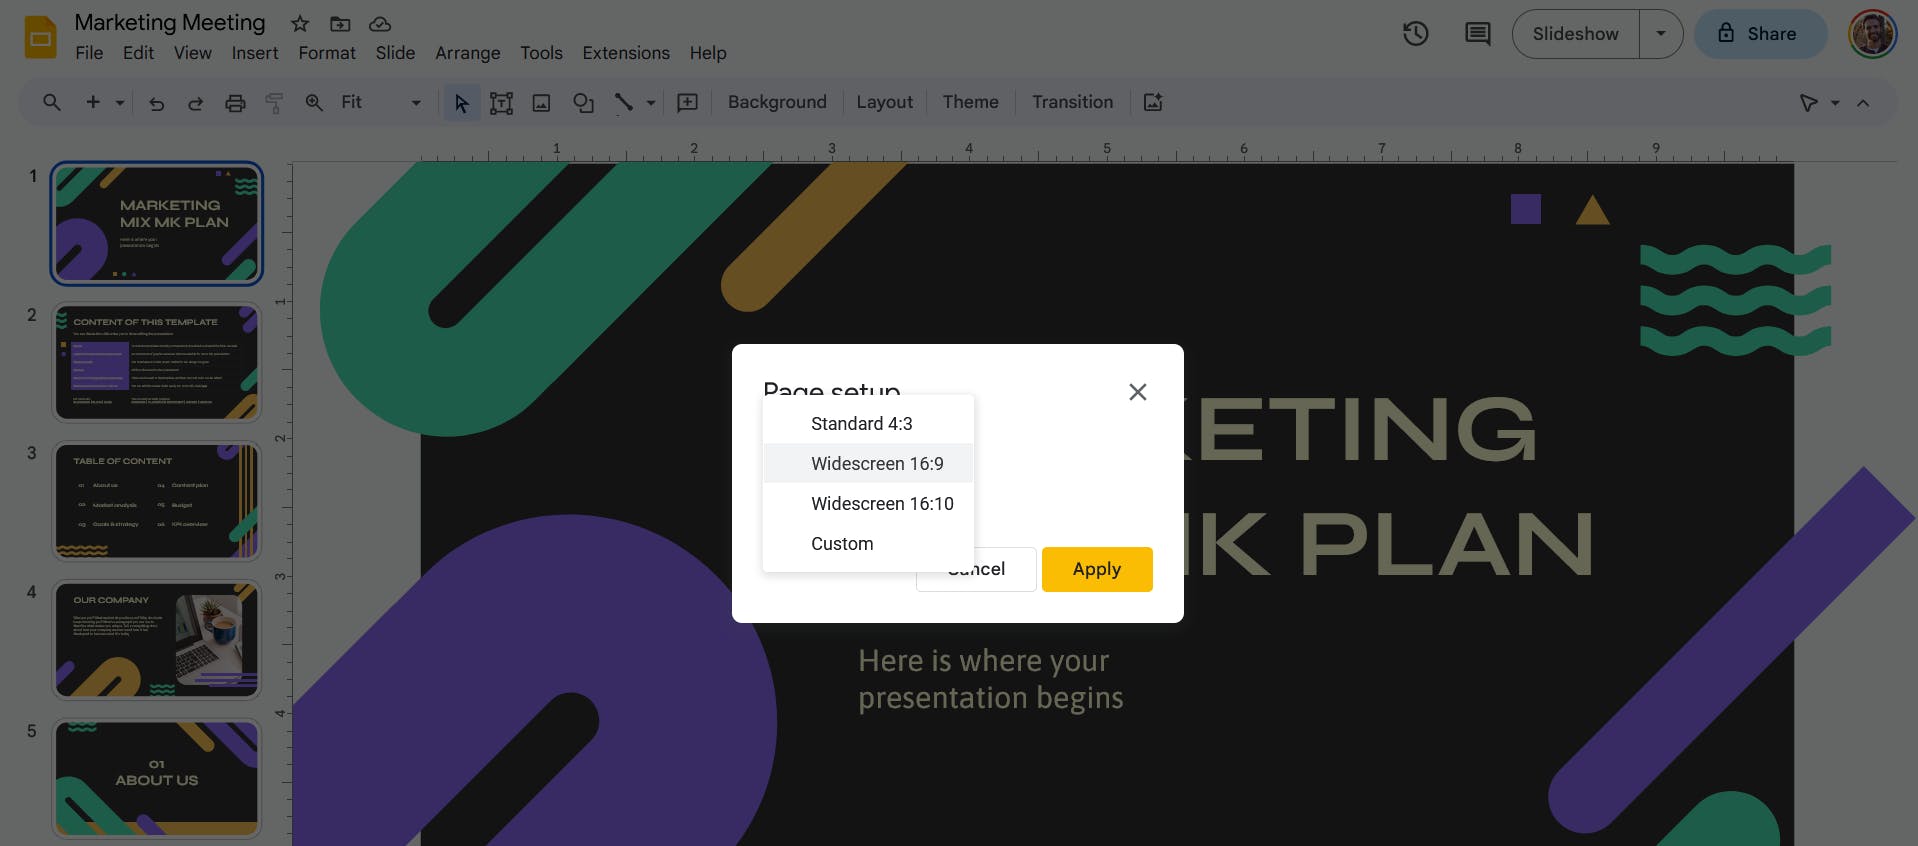Image resolution: width=1918 pixels, height=846 pixels.
Task: Open the Format menu
Action: click(x=327, y=53)
